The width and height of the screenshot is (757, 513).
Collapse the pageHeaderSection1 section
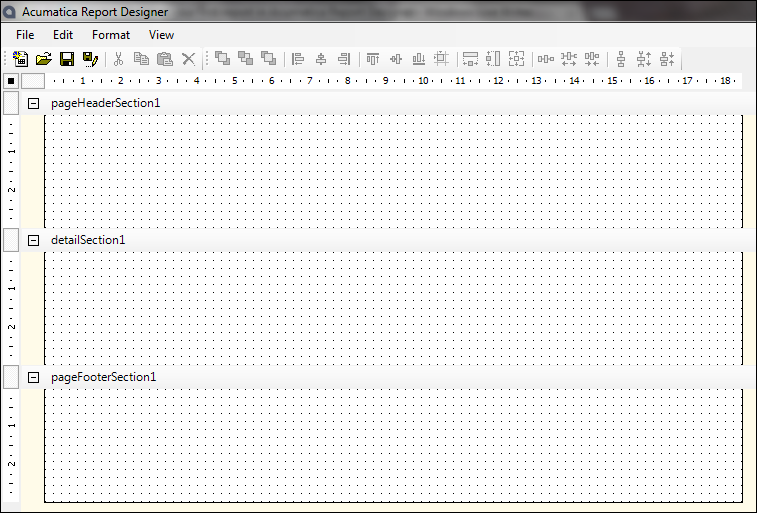[33, 103]
